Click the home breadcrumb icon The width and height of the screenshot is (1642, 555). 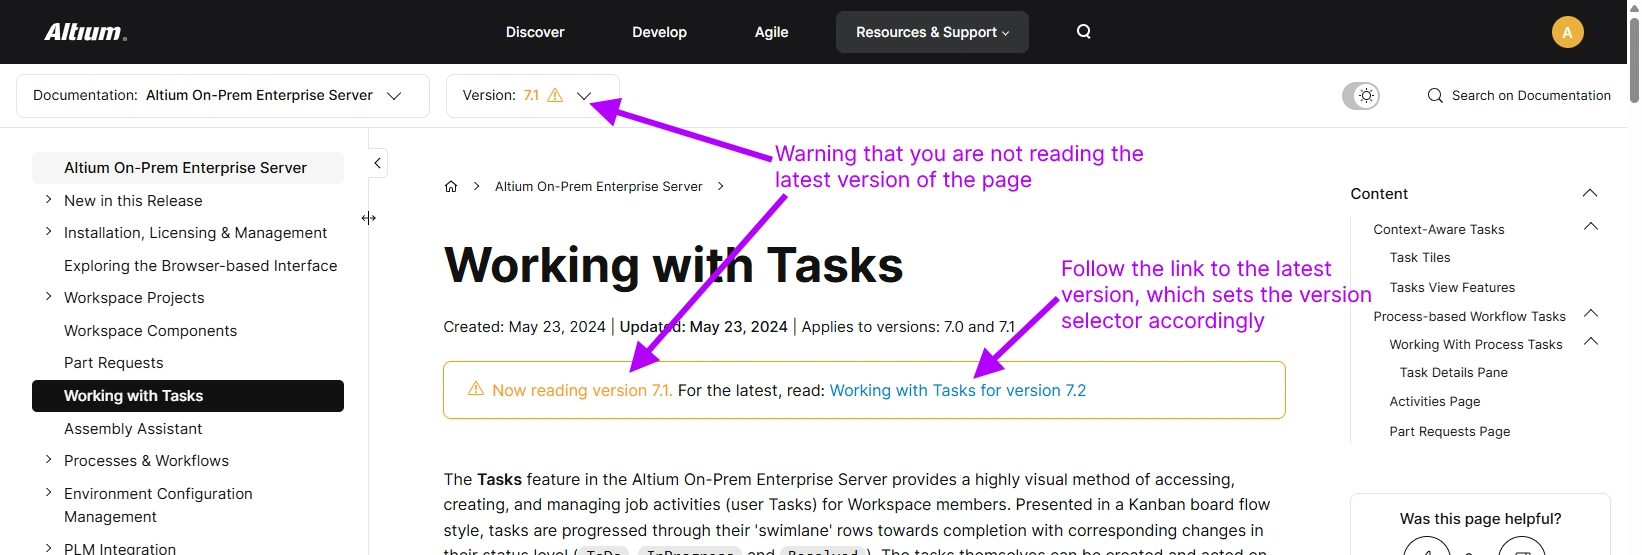pyautogui.click(x=451, y=187)
